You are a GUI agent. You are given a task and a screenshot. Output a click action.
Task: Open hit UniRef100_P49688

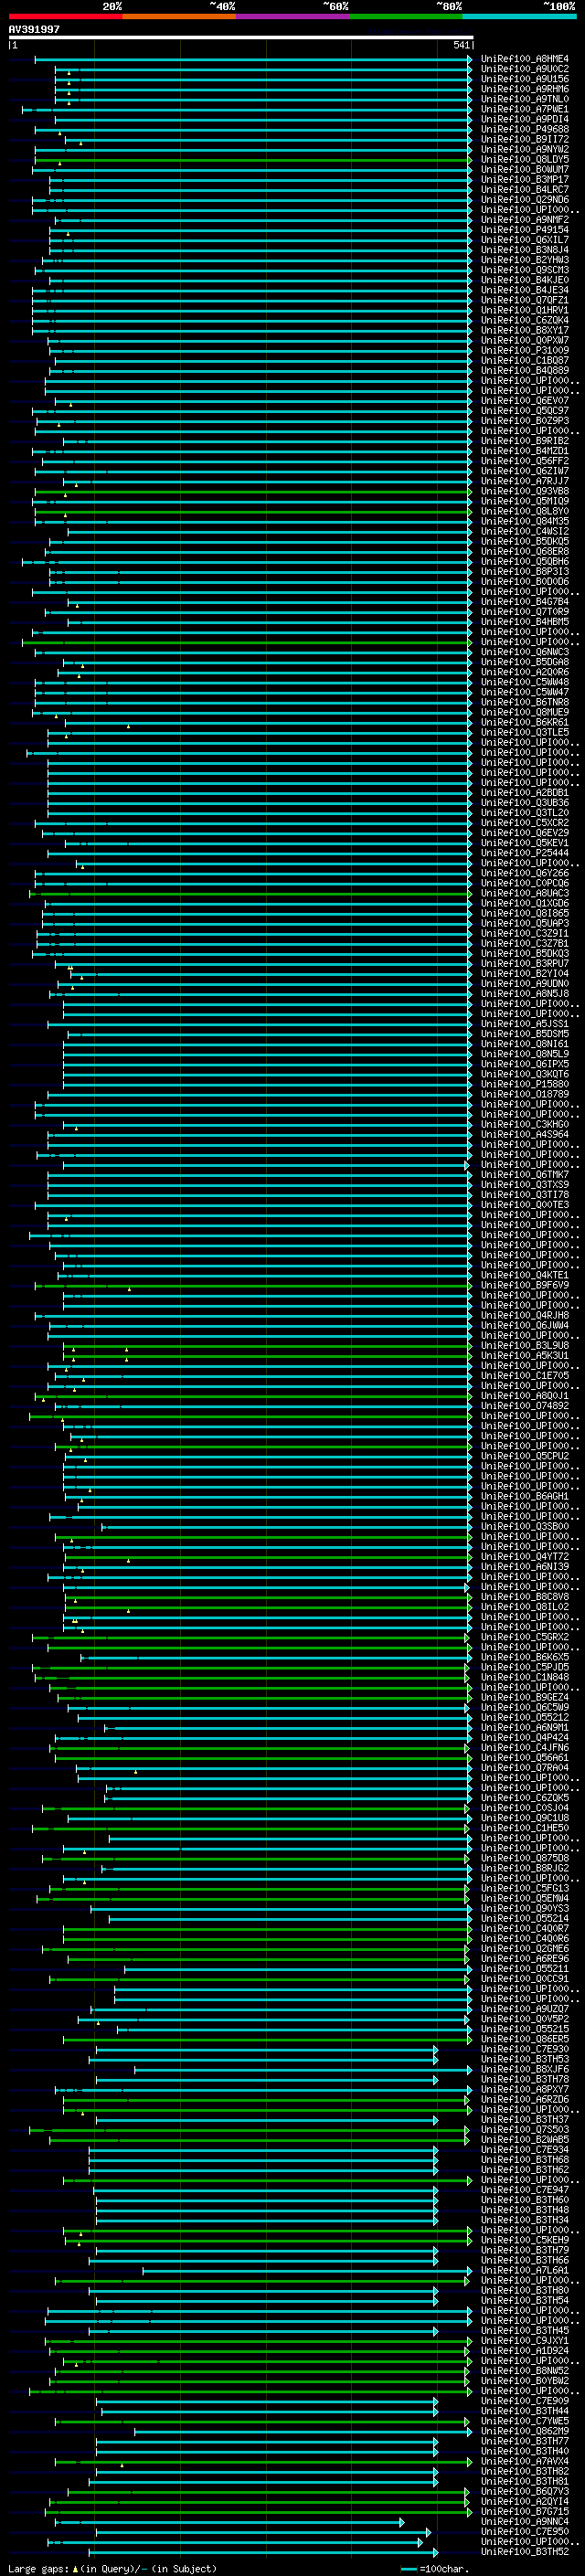tap(525, 129)
